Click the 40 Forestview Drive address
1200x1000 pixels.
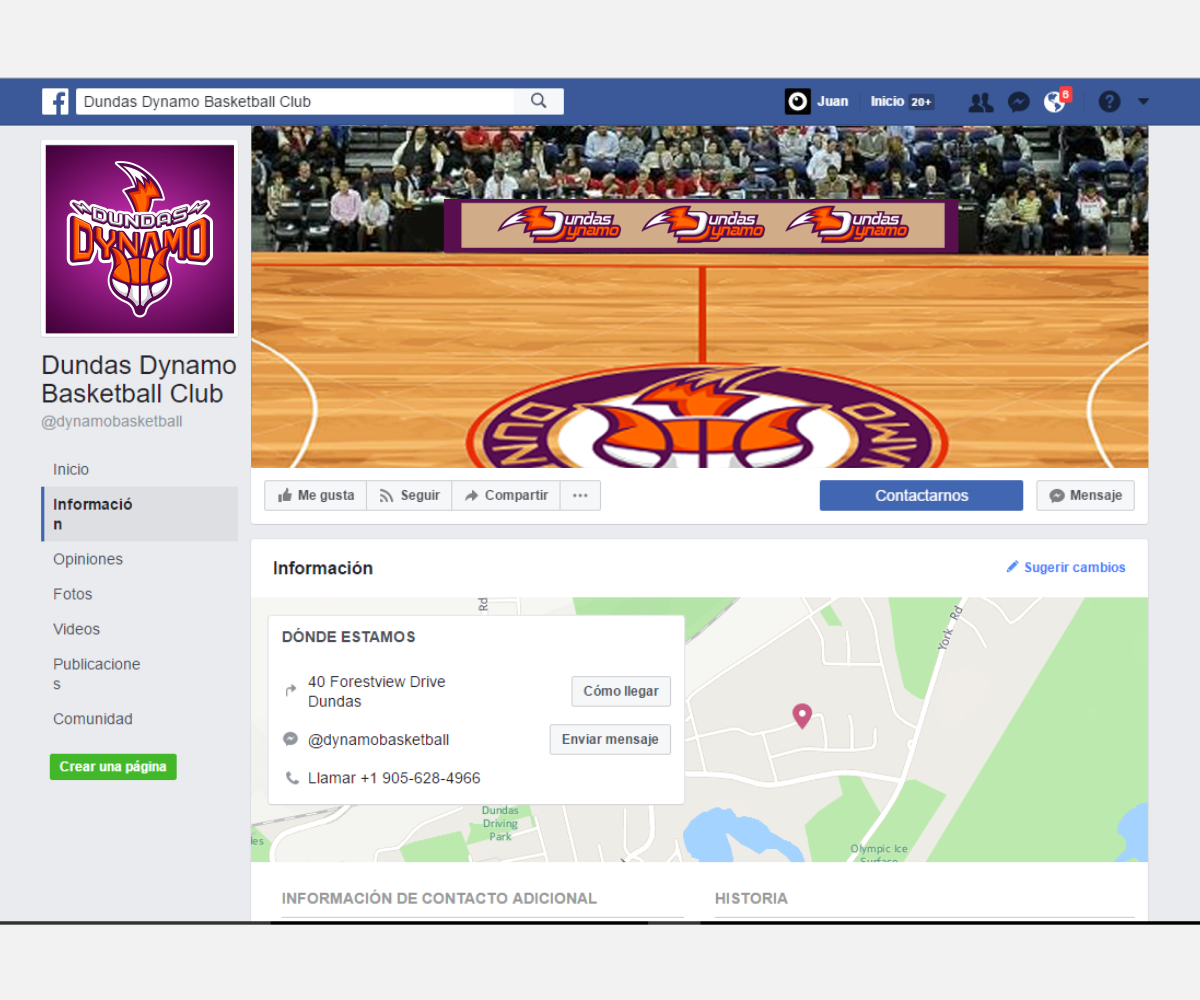(377, 692)
